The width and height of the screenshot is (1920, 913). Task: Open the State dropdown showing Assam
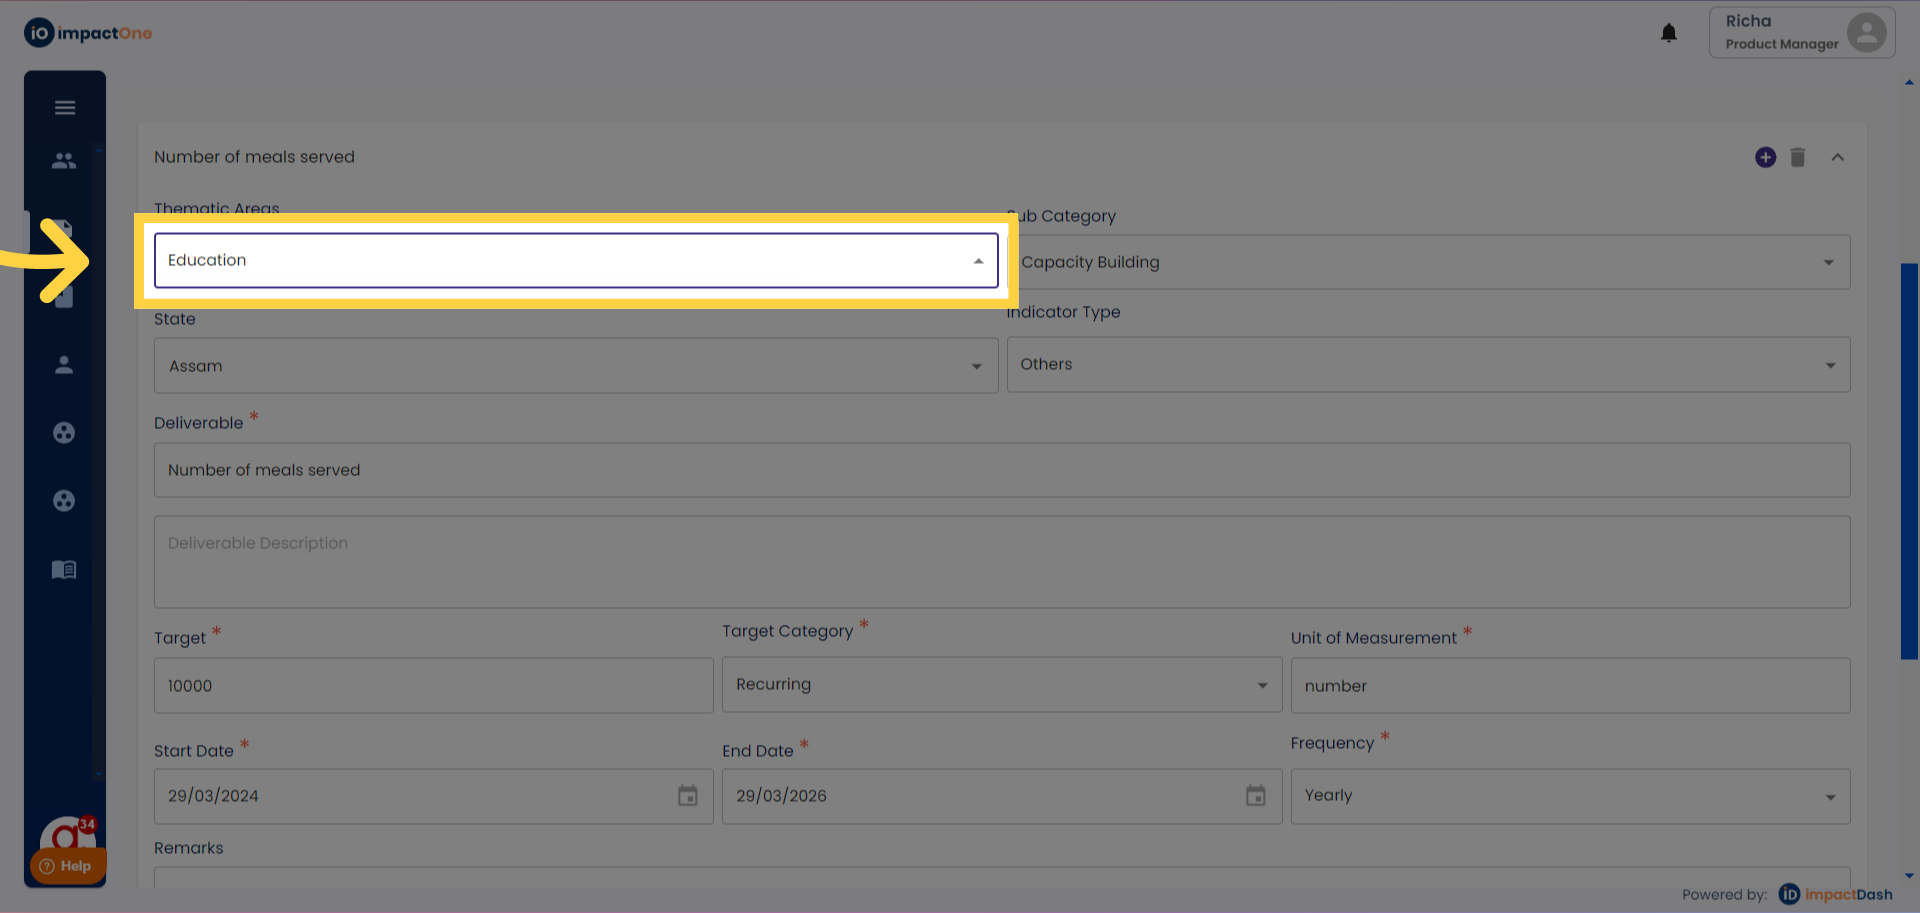tap(576, 366)
